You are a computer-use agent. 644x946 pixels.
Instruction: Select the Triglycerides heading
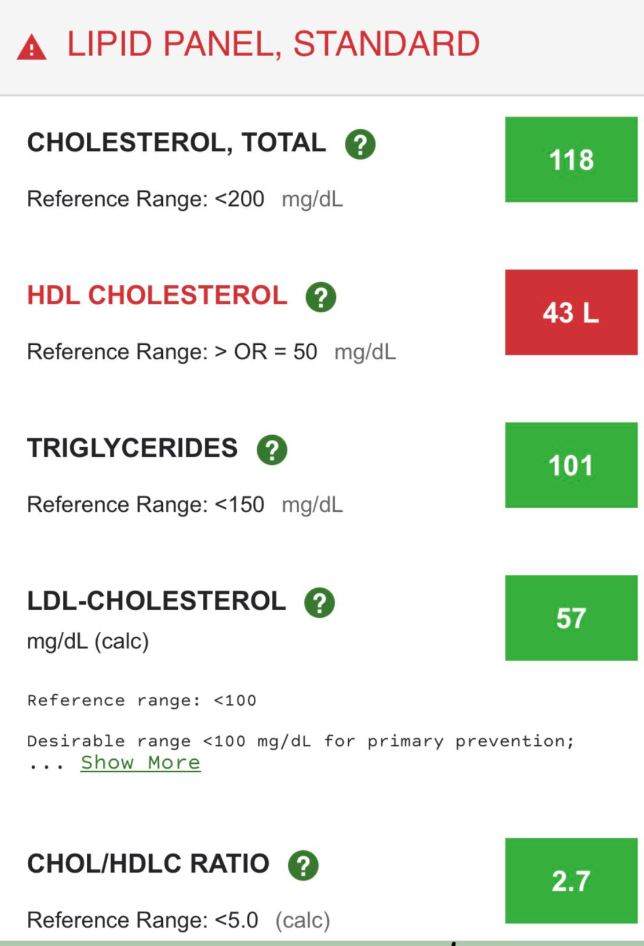pos(132,448)
